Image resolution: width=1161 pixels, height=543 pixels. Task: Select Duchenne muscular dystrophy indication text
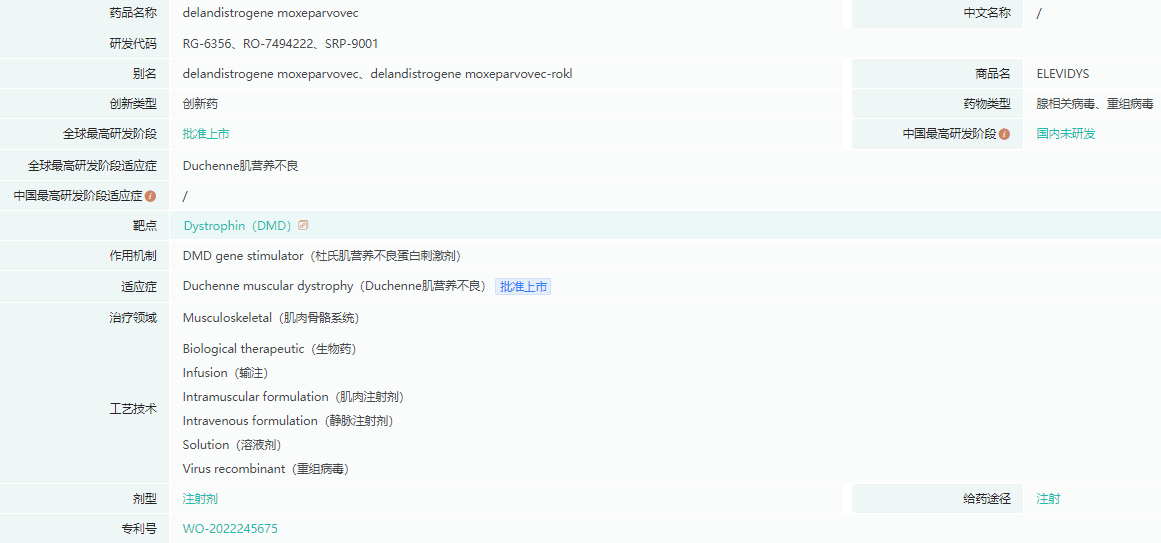(270, 286)
